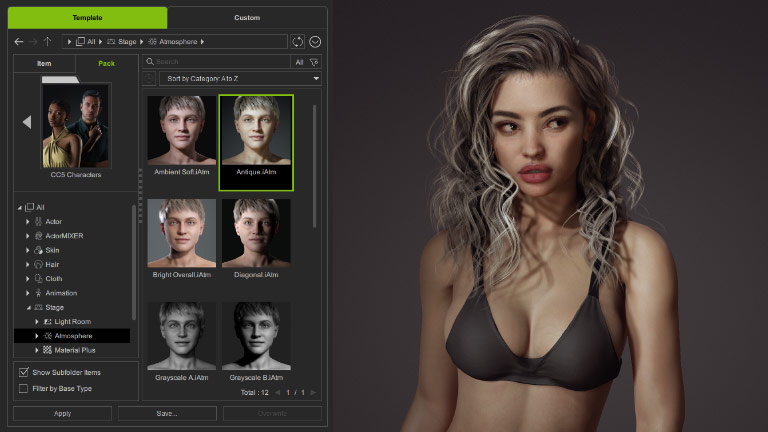Click the Overwrite button

tap(272, 413)
